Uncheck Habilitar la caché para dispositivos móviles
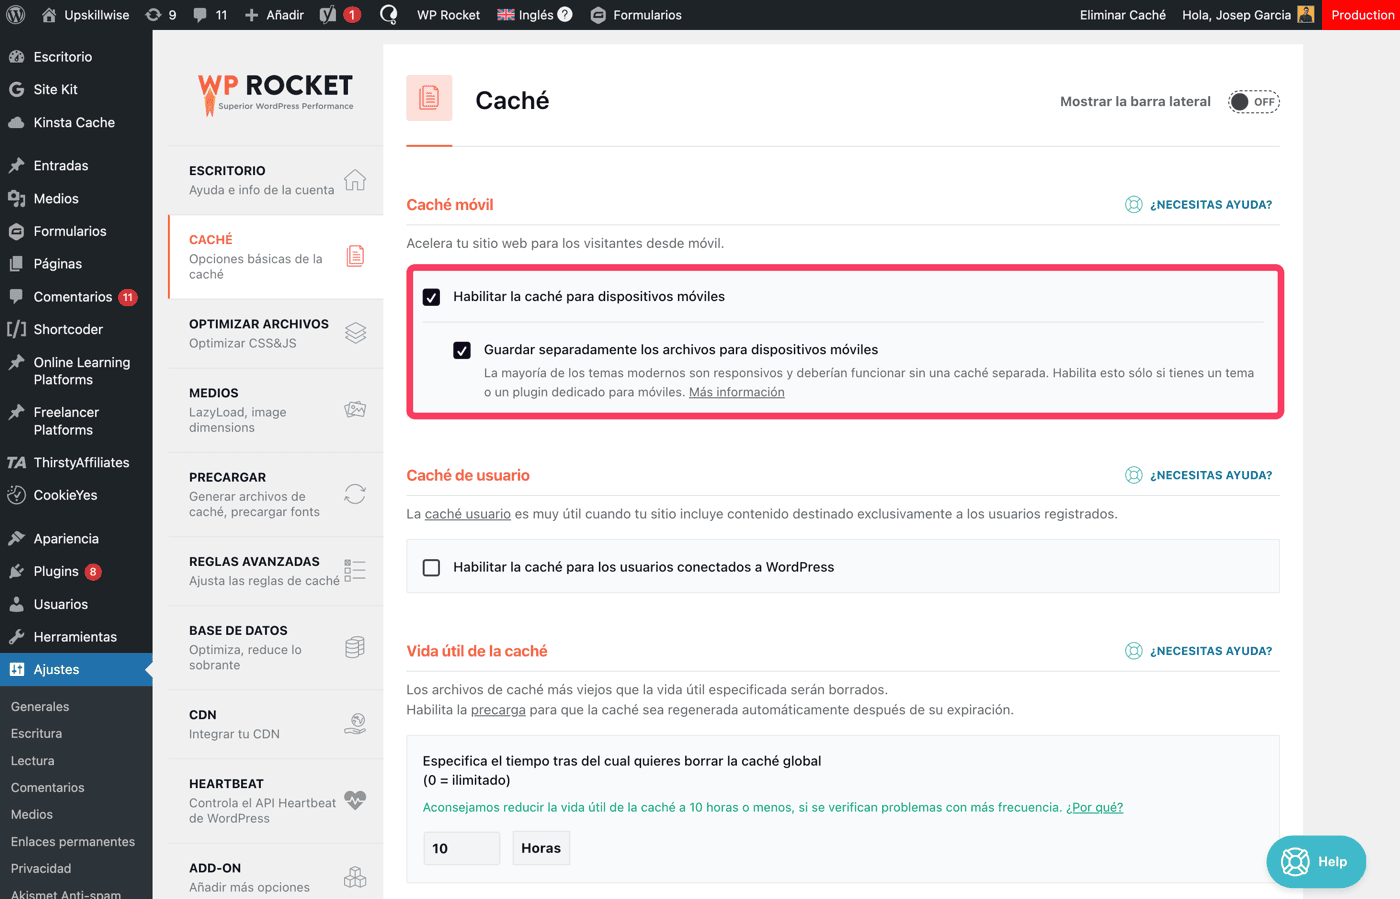This screenshot has height=899, width=1400. (431, 297)
